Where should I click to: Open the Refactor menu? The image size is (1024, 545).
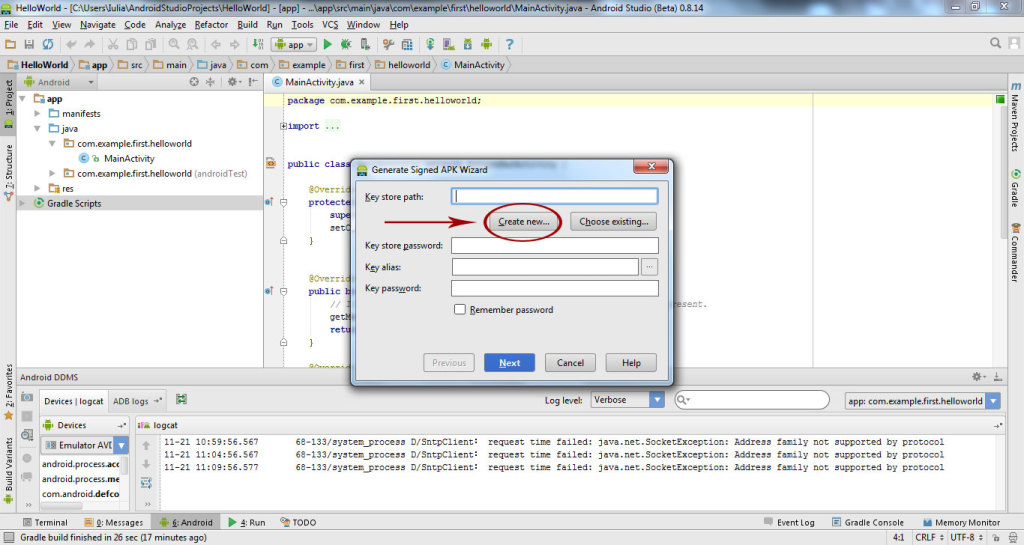[211, 25]
